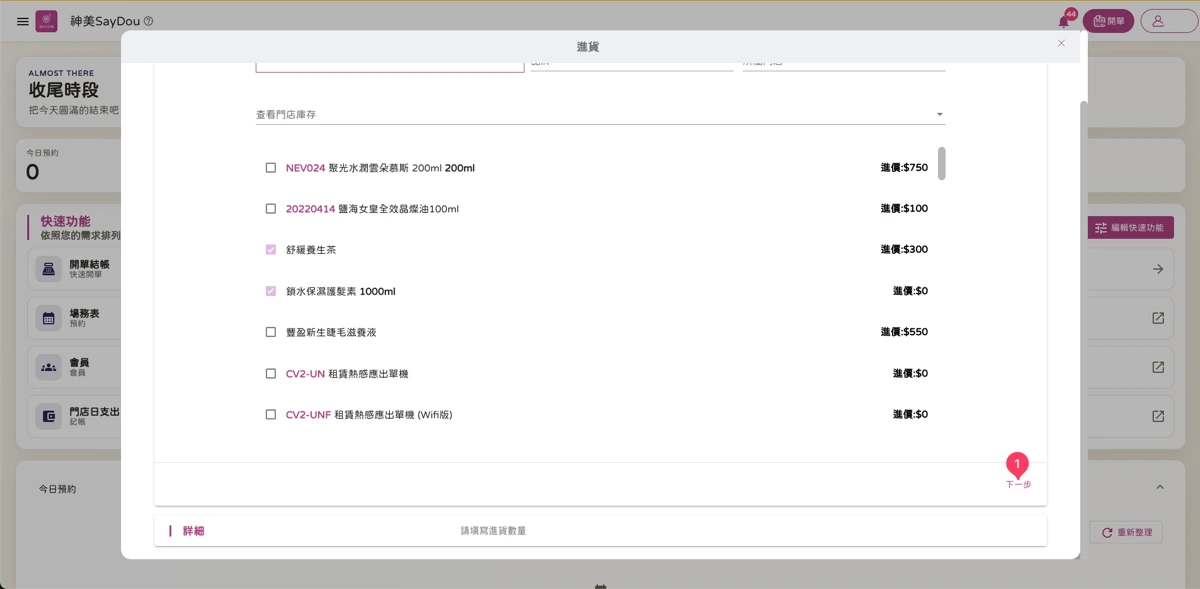This screenshot has height=589, width=1200.
Task: Open external link icon in 門店日支出 row
Action: tap(1158, 416)
